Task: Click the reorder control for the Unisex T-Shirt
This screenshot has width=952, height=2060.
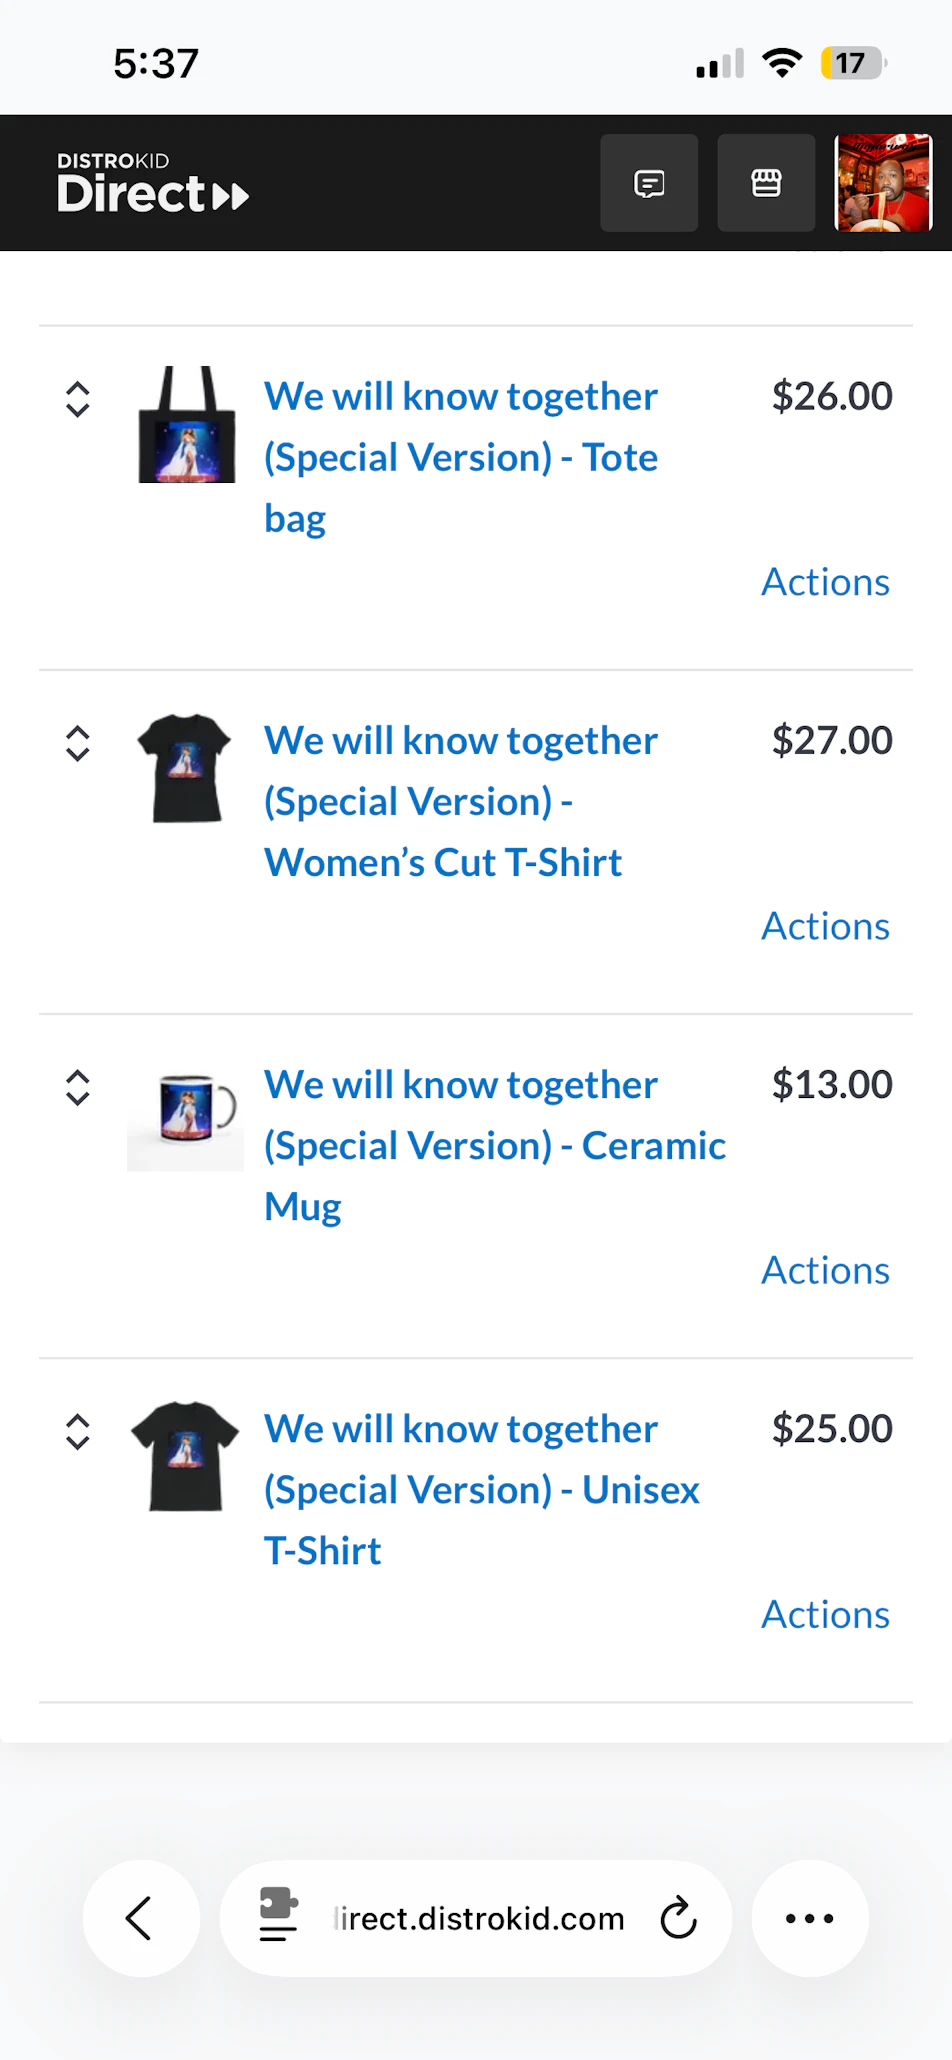Action: [x=78, y=1431]
